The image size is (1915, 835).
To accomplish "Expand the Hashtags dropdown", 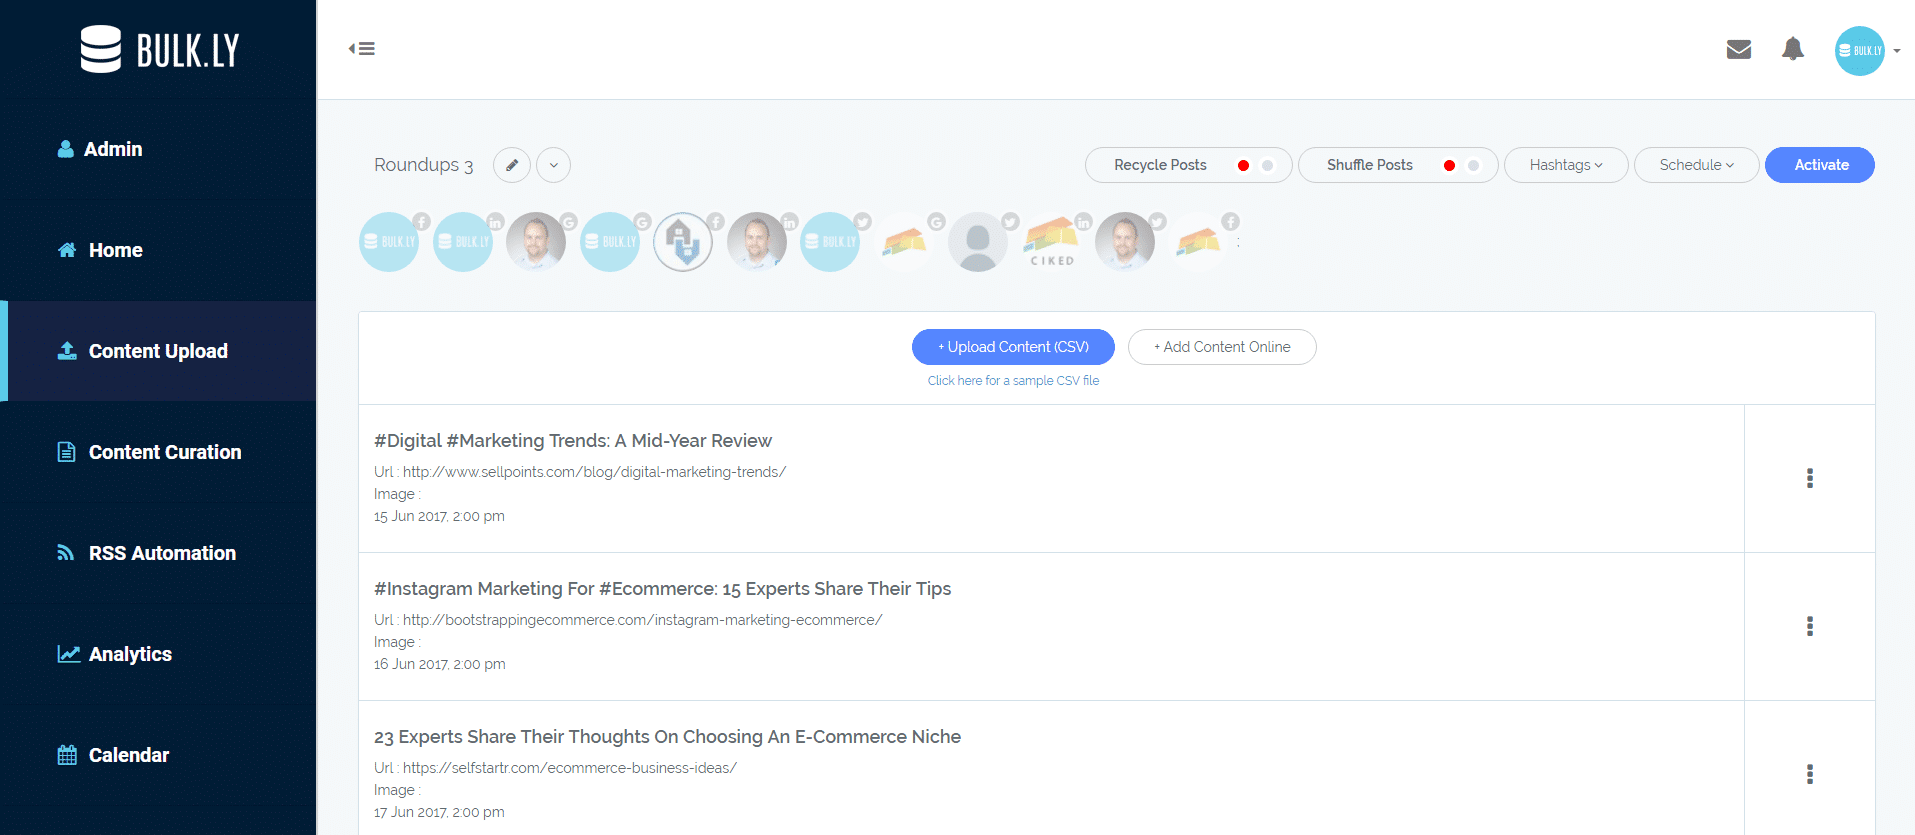I will [1565, 165].
